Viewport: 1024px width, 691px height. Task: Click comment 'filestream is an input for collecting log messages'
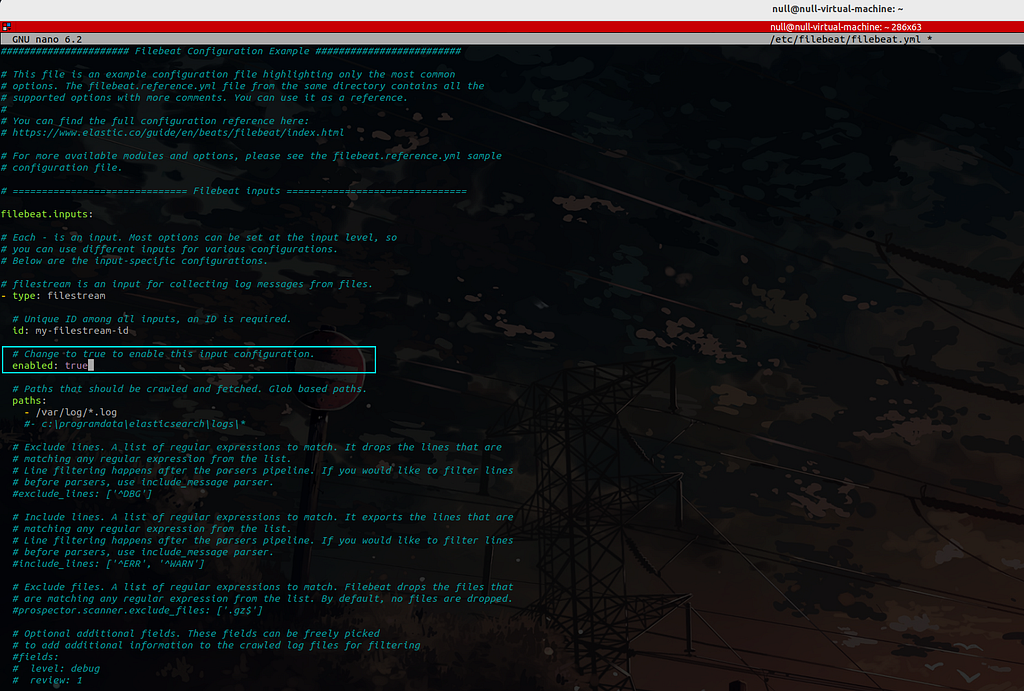(x=187, y=284)
